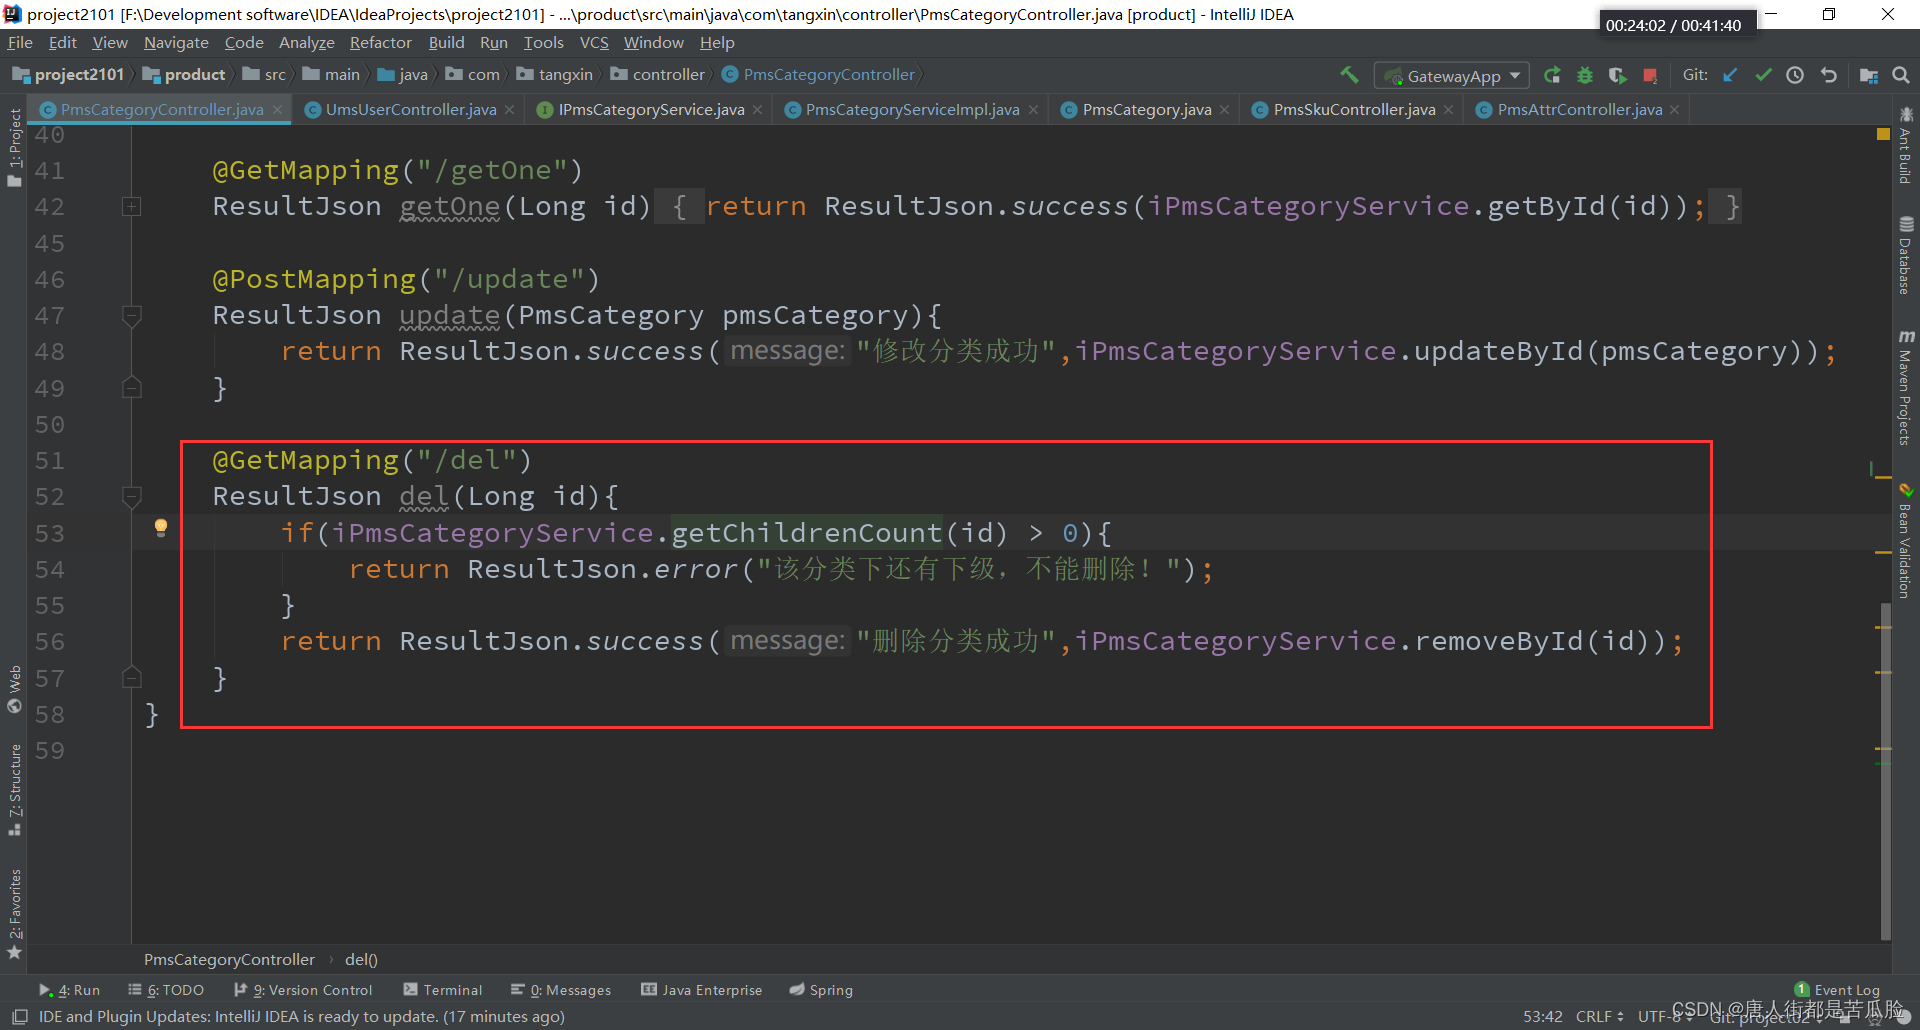Viewport: 1920px width, 1030px height.
Task: Toggle the Structure tool window
Action: tap(14, 790)
